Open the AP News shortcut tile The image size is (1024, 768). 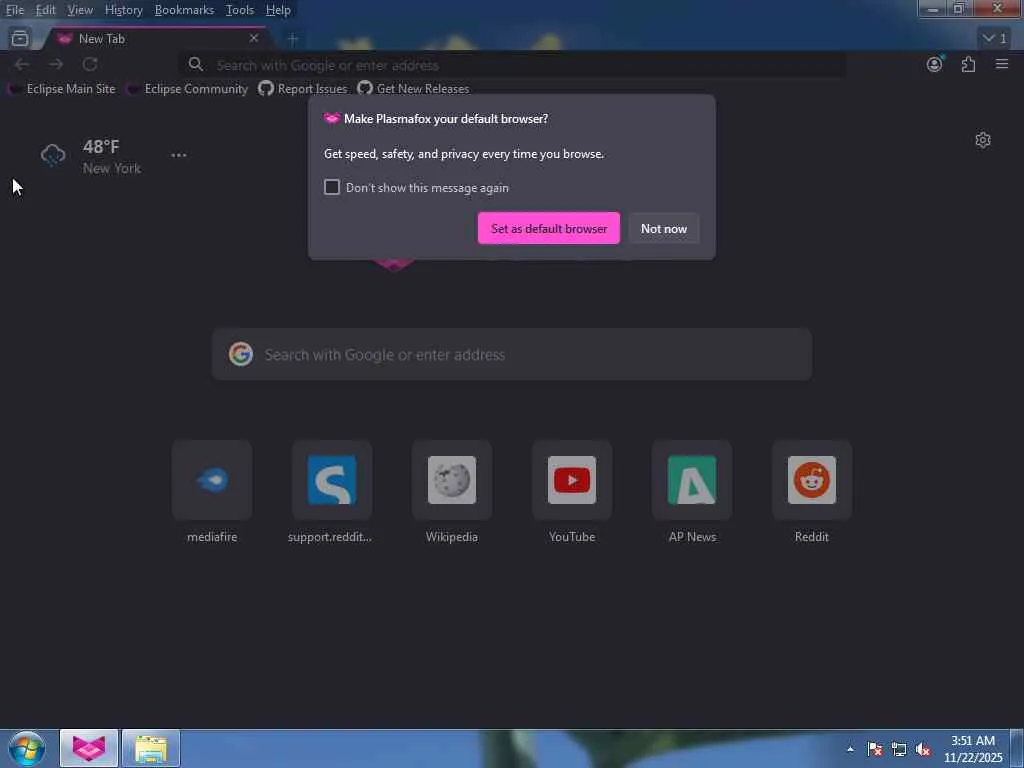click(692, 480)
